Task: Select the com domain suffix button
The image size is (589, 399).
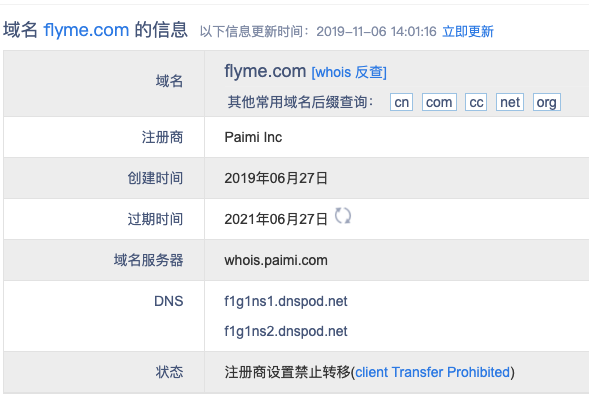Action: pyautogui.click(x=439, y=102)
